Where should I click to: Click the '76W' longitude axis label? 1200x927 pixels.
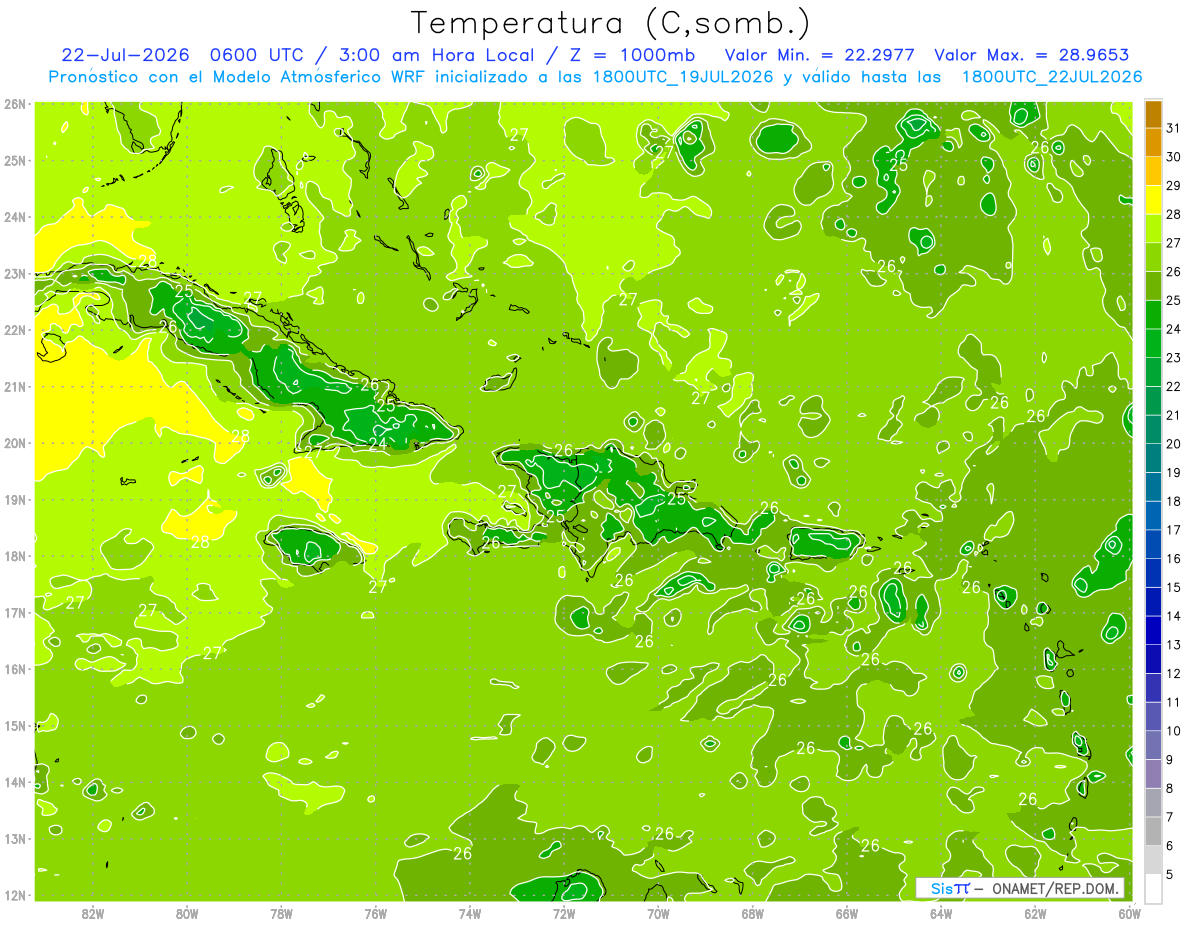(375, 912)
